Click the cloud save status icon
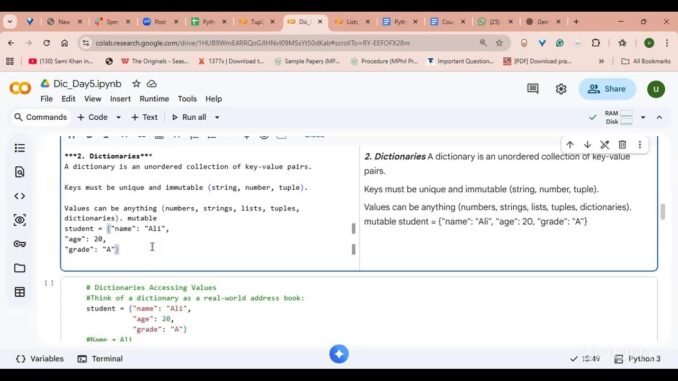Screen dimensions: 678x381 [x=151, y=84]
